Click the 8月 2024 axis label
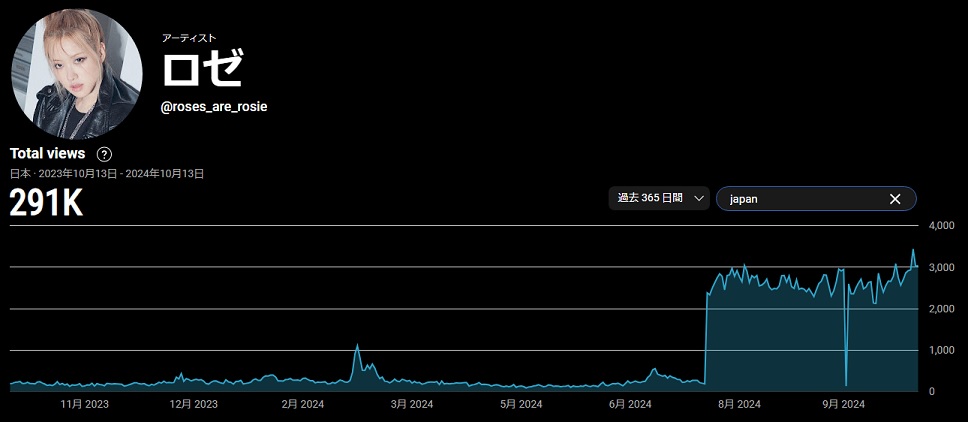This screenshot has width=968, height=422. click(740, 404)
